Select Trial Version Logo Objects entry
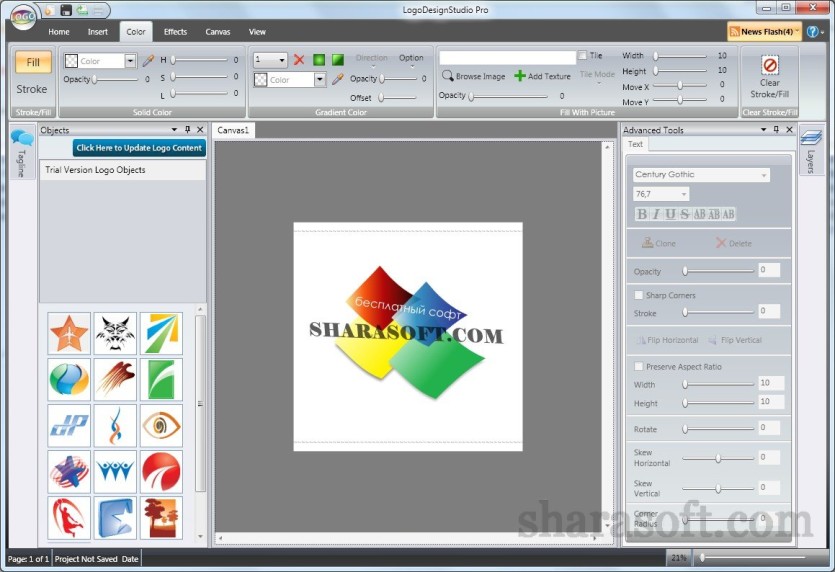 [x=122, y=170]
